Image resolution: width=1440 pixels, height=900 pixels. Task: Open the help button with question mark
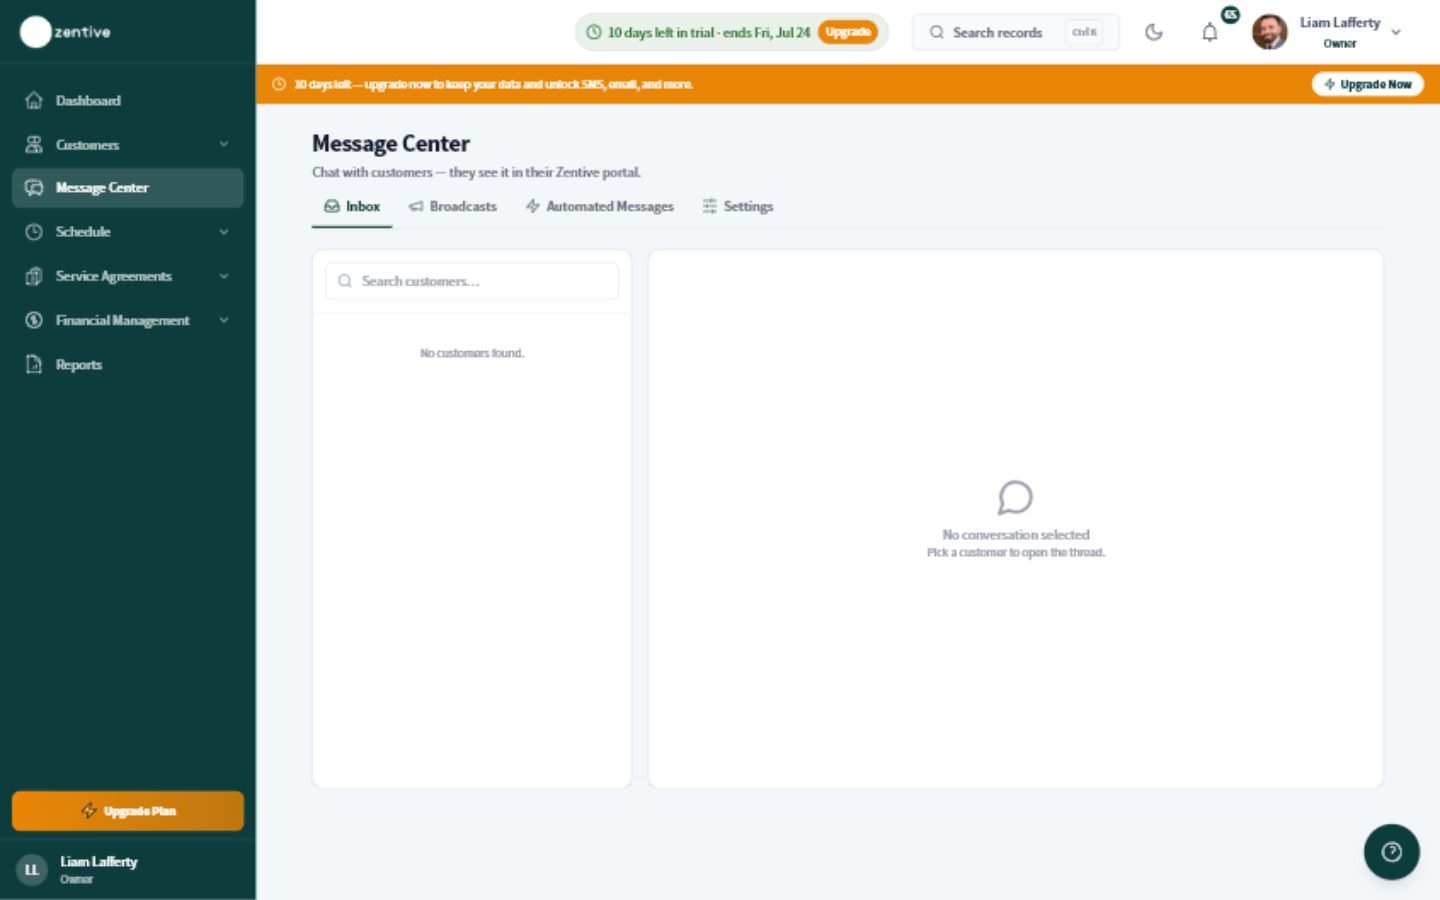tap(1392, 852)
